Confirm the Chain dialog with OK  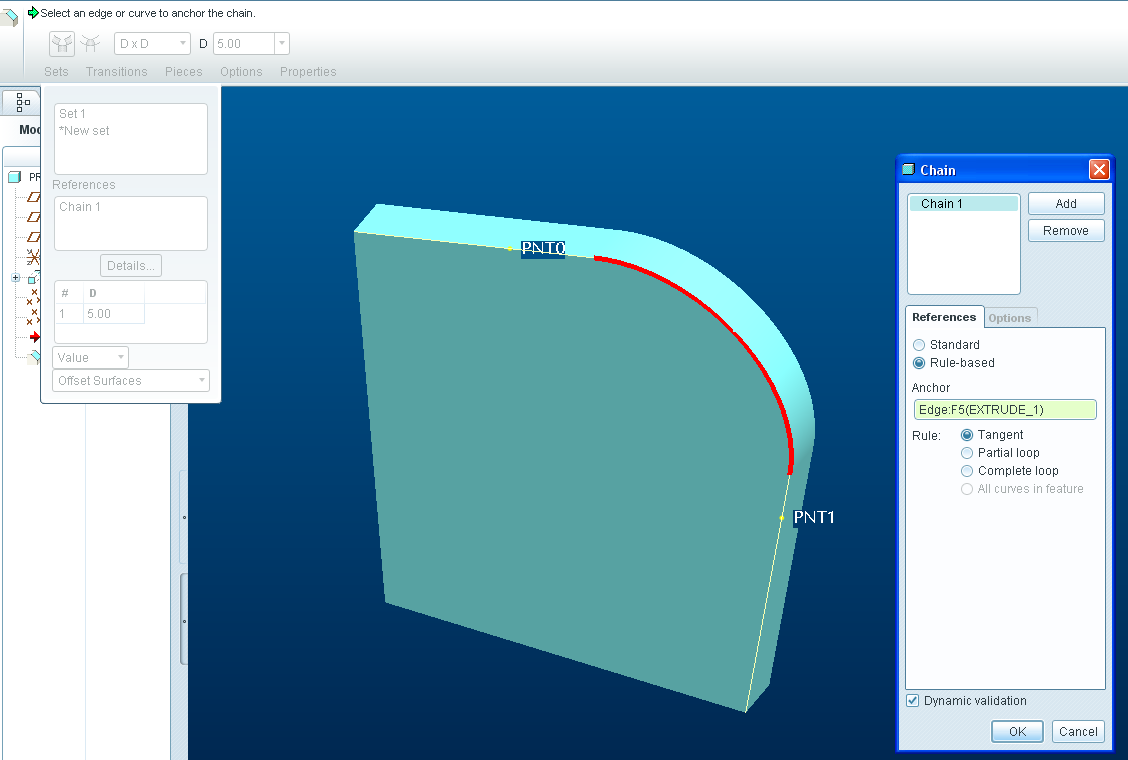[x=1017, y=731]
